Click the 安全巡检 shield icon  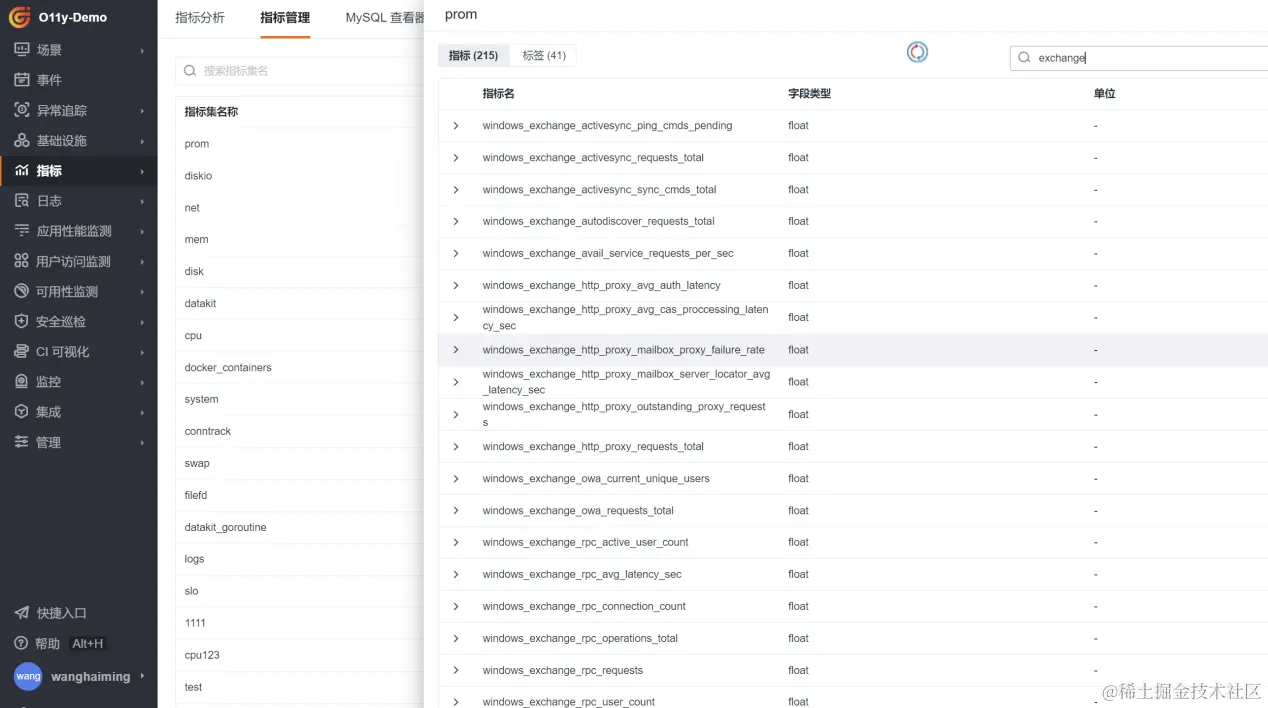21,321
